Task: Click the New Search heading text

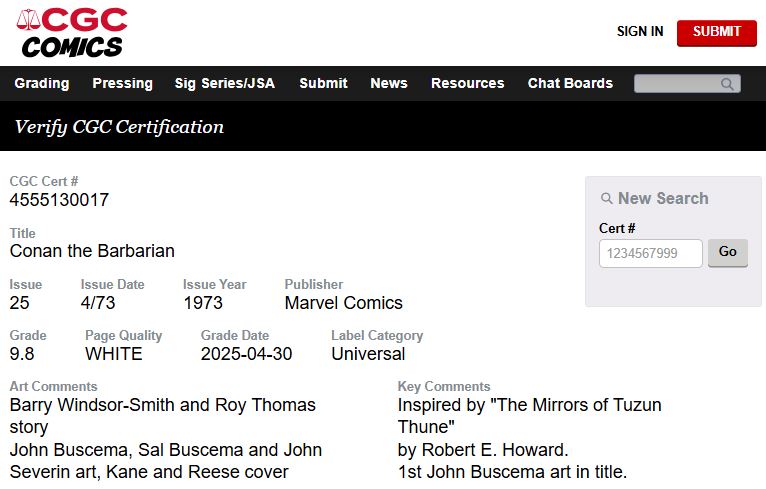Action: click(662, 198)
